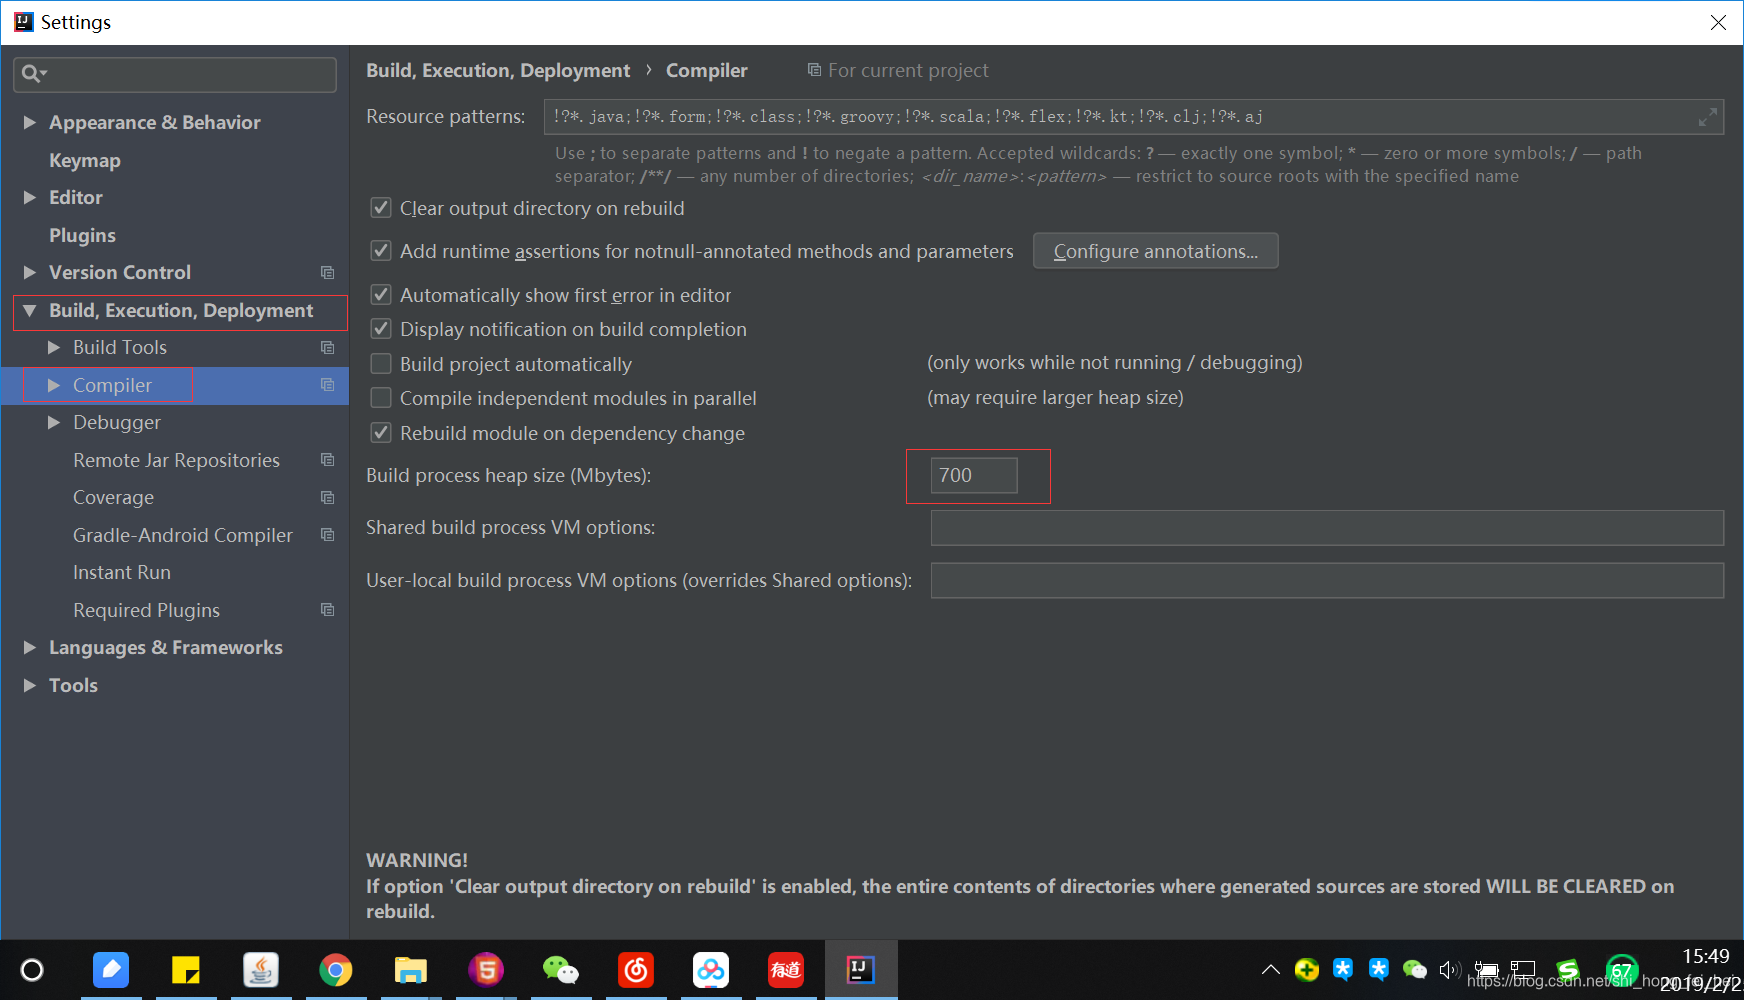Collapse the Build, Execution, Deployment section
Screen dimensions: 1744x1000
29,310
